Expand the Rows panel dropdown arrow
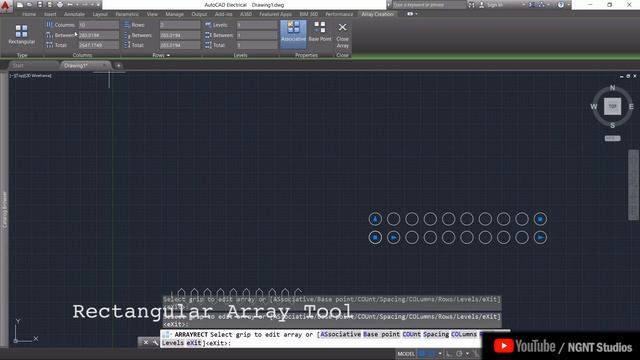Image resolution: width=640 pixels, height=360 pixels. coord(168,55)
